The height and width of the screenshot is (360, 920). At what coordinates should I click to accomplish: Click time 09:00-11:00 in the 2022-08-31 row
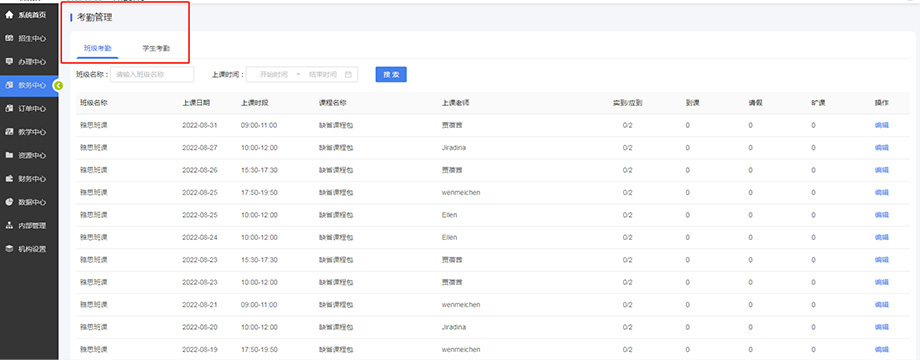pos(259,125)
